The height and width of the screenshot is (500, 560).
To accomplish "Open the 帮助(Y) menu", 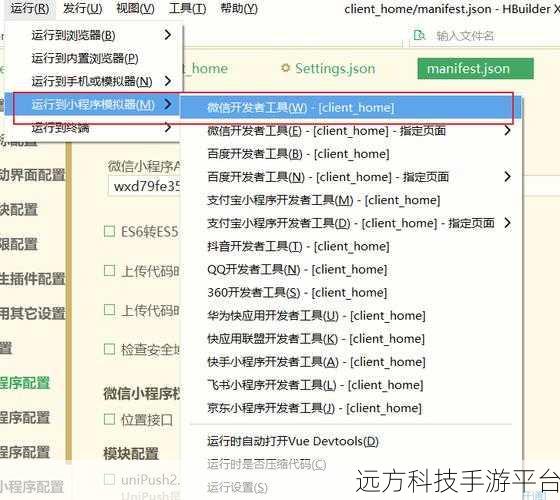I will [239, 8].
